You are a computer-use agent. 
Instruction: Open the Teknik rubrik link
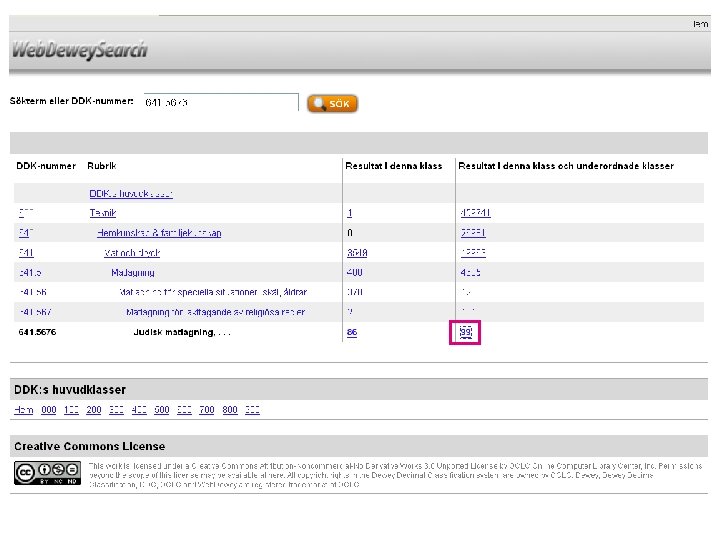tap(103, 213)
